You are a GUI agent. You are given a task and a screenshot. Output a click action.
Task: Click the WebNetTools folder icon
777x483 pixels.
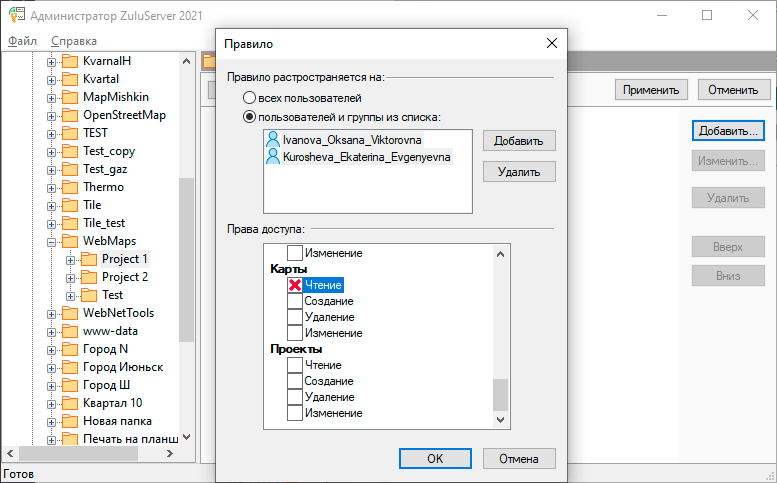coord(70,313)
